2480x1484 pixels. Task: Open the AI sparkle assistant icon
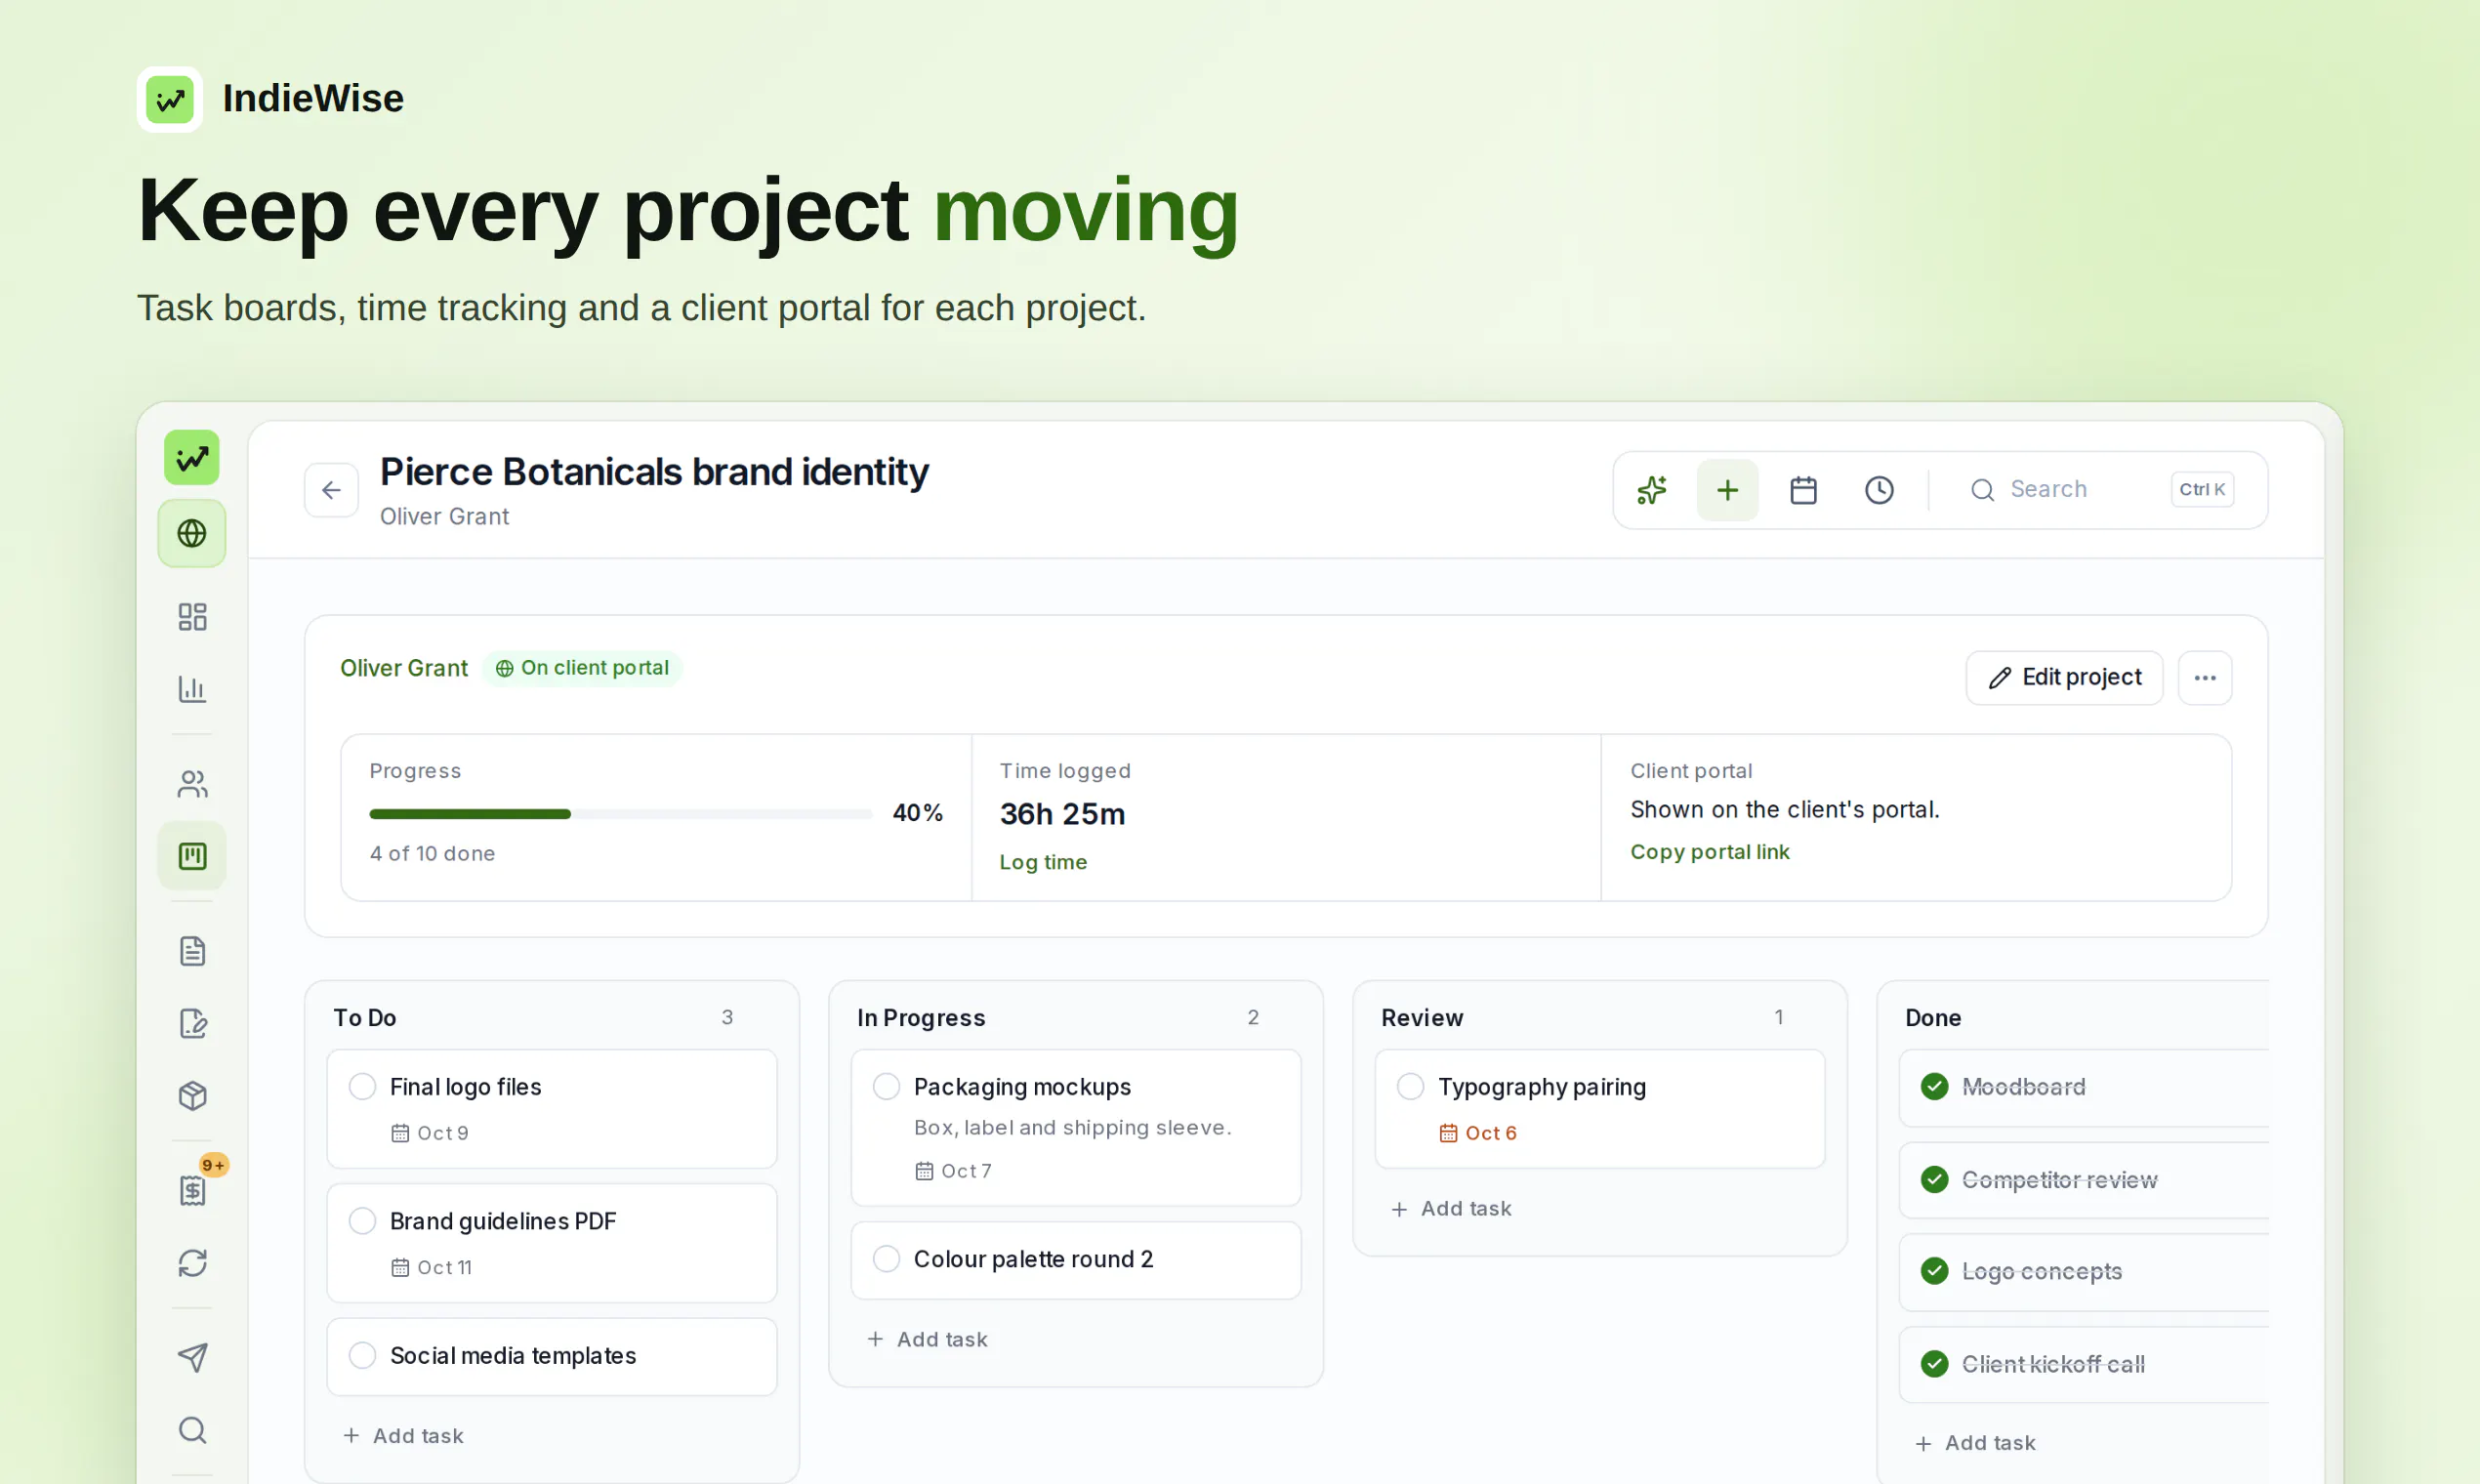1652,490
